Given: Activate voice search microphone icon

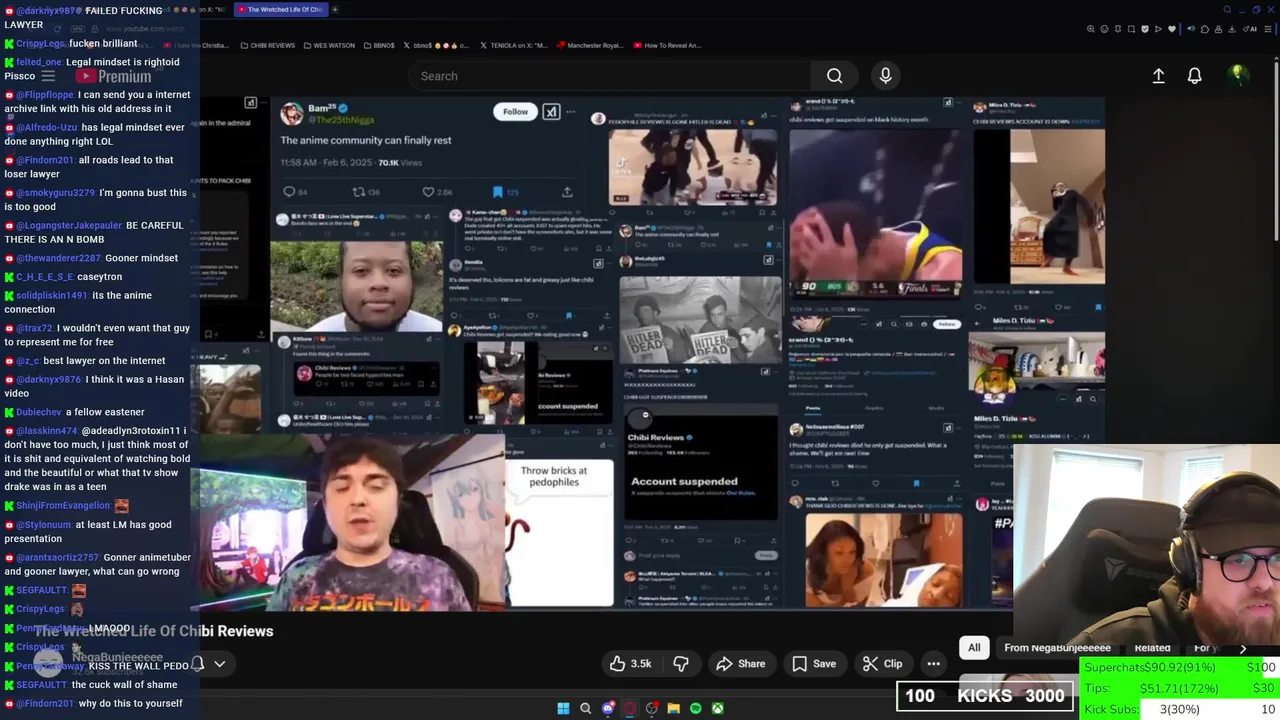Looking at the screenshot, I should pos(885,76).
